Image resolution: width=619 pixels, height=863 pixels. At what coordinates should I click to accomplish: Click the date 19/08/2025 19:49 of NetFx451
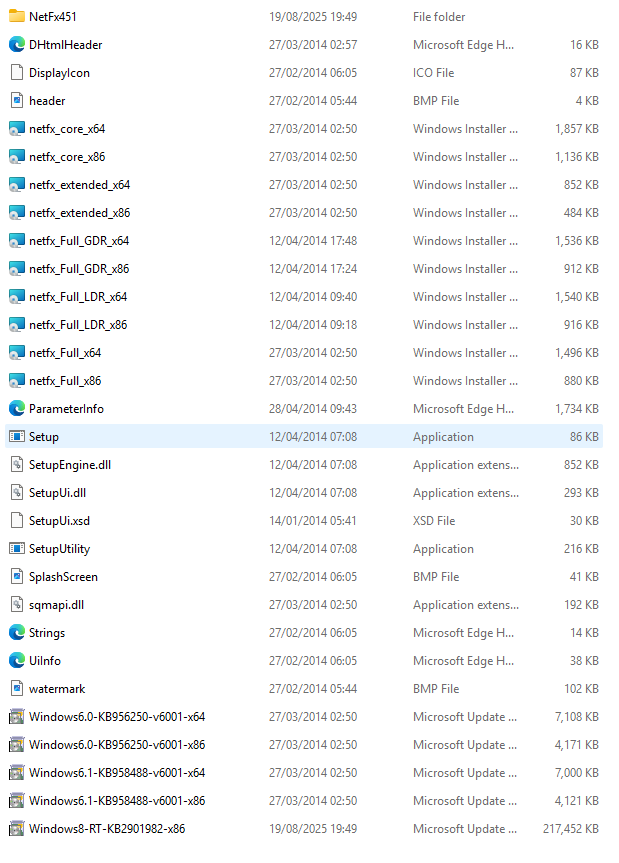click(x=313, y=17)
